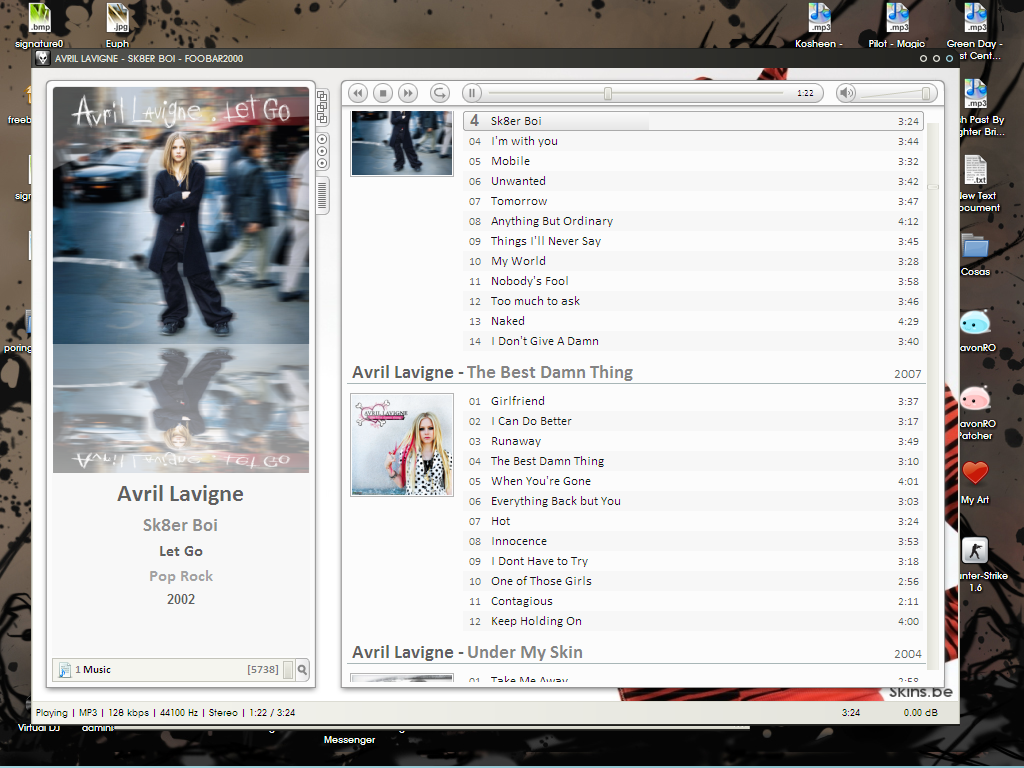Toggle the playback order repeat icon

point(440,93)
